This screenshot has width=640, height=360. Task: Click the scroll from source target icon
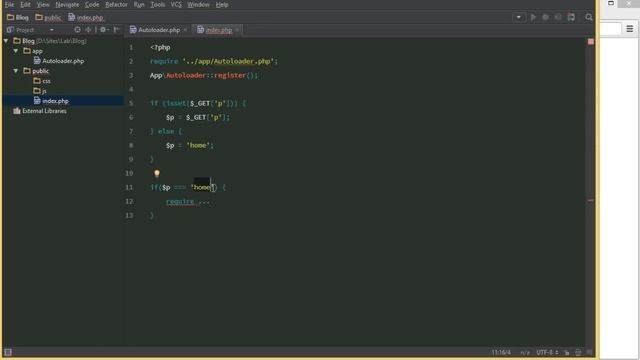point(77,29)
